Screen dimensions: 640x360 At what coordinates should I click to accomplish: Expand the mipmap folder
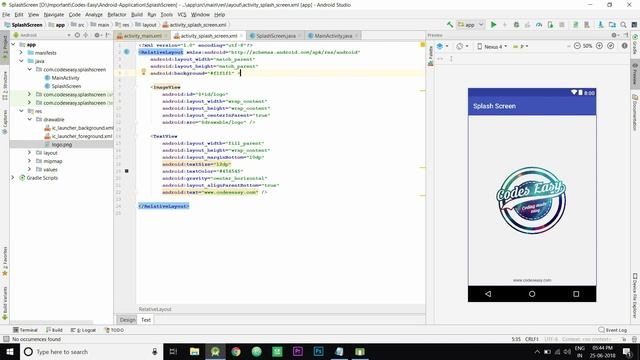(x=30, y=161)
